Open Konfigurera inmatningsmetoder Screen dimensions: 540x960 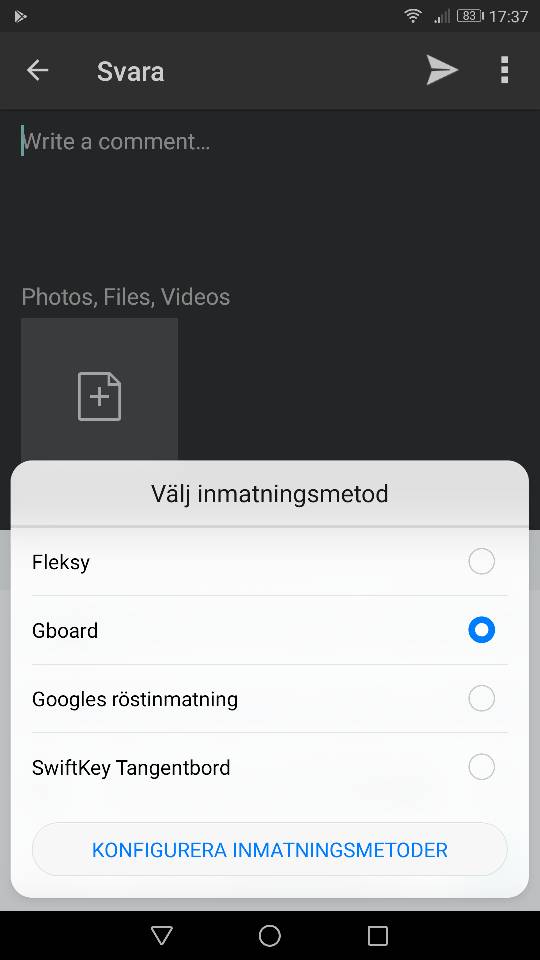[x=269, y=850]
